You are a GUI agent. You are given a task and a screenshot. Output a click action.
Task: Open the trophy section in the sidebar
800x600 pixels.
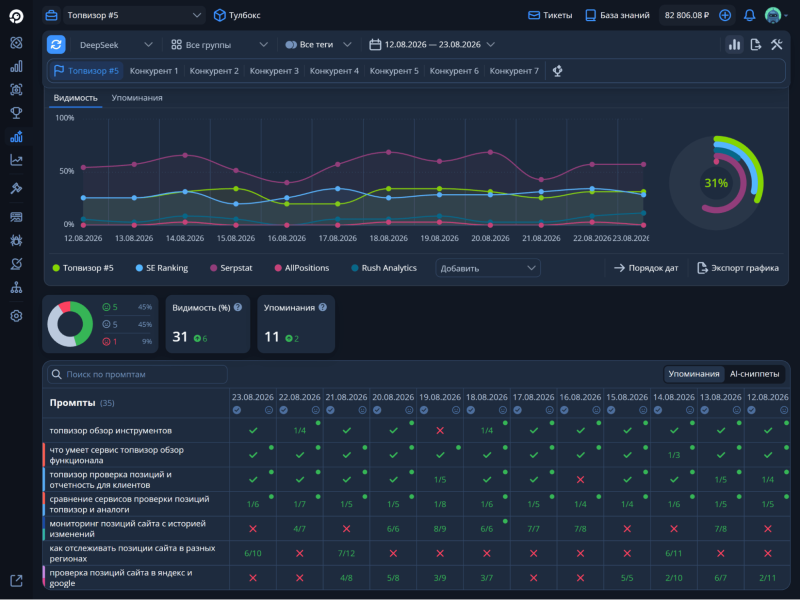(x=16, y=113)
